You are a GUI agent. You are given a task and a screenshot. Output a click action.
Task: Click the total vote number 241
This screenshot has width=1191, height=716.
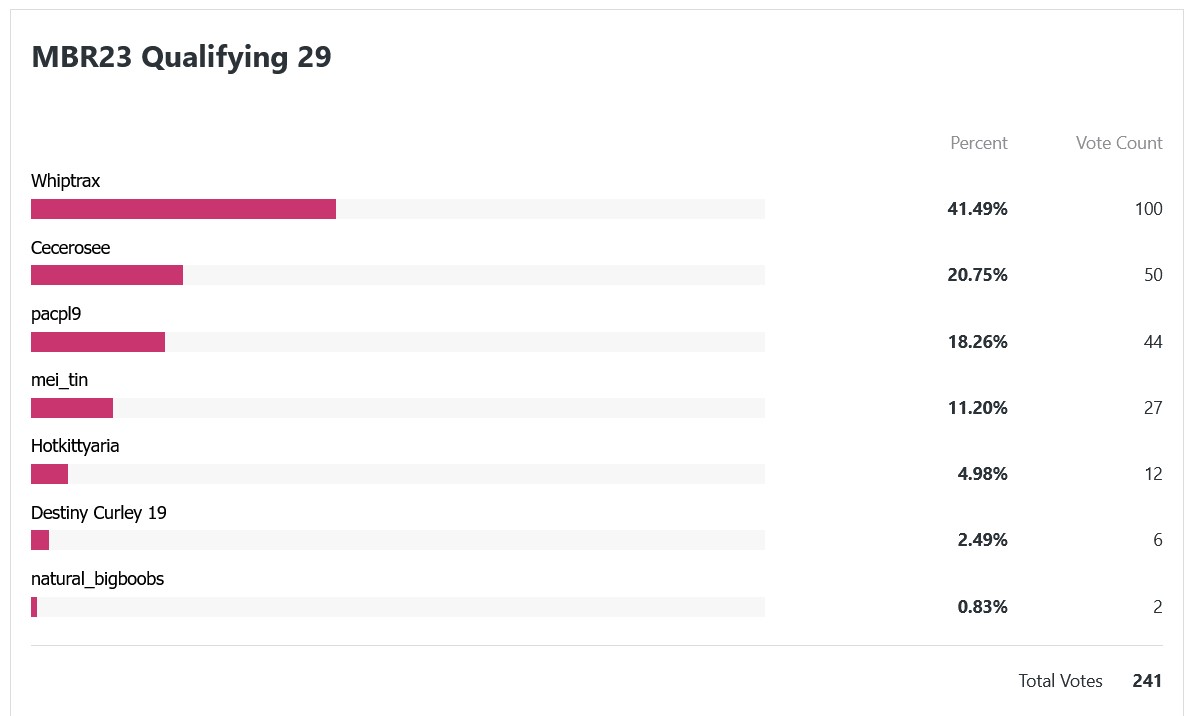click(1147, 681)
